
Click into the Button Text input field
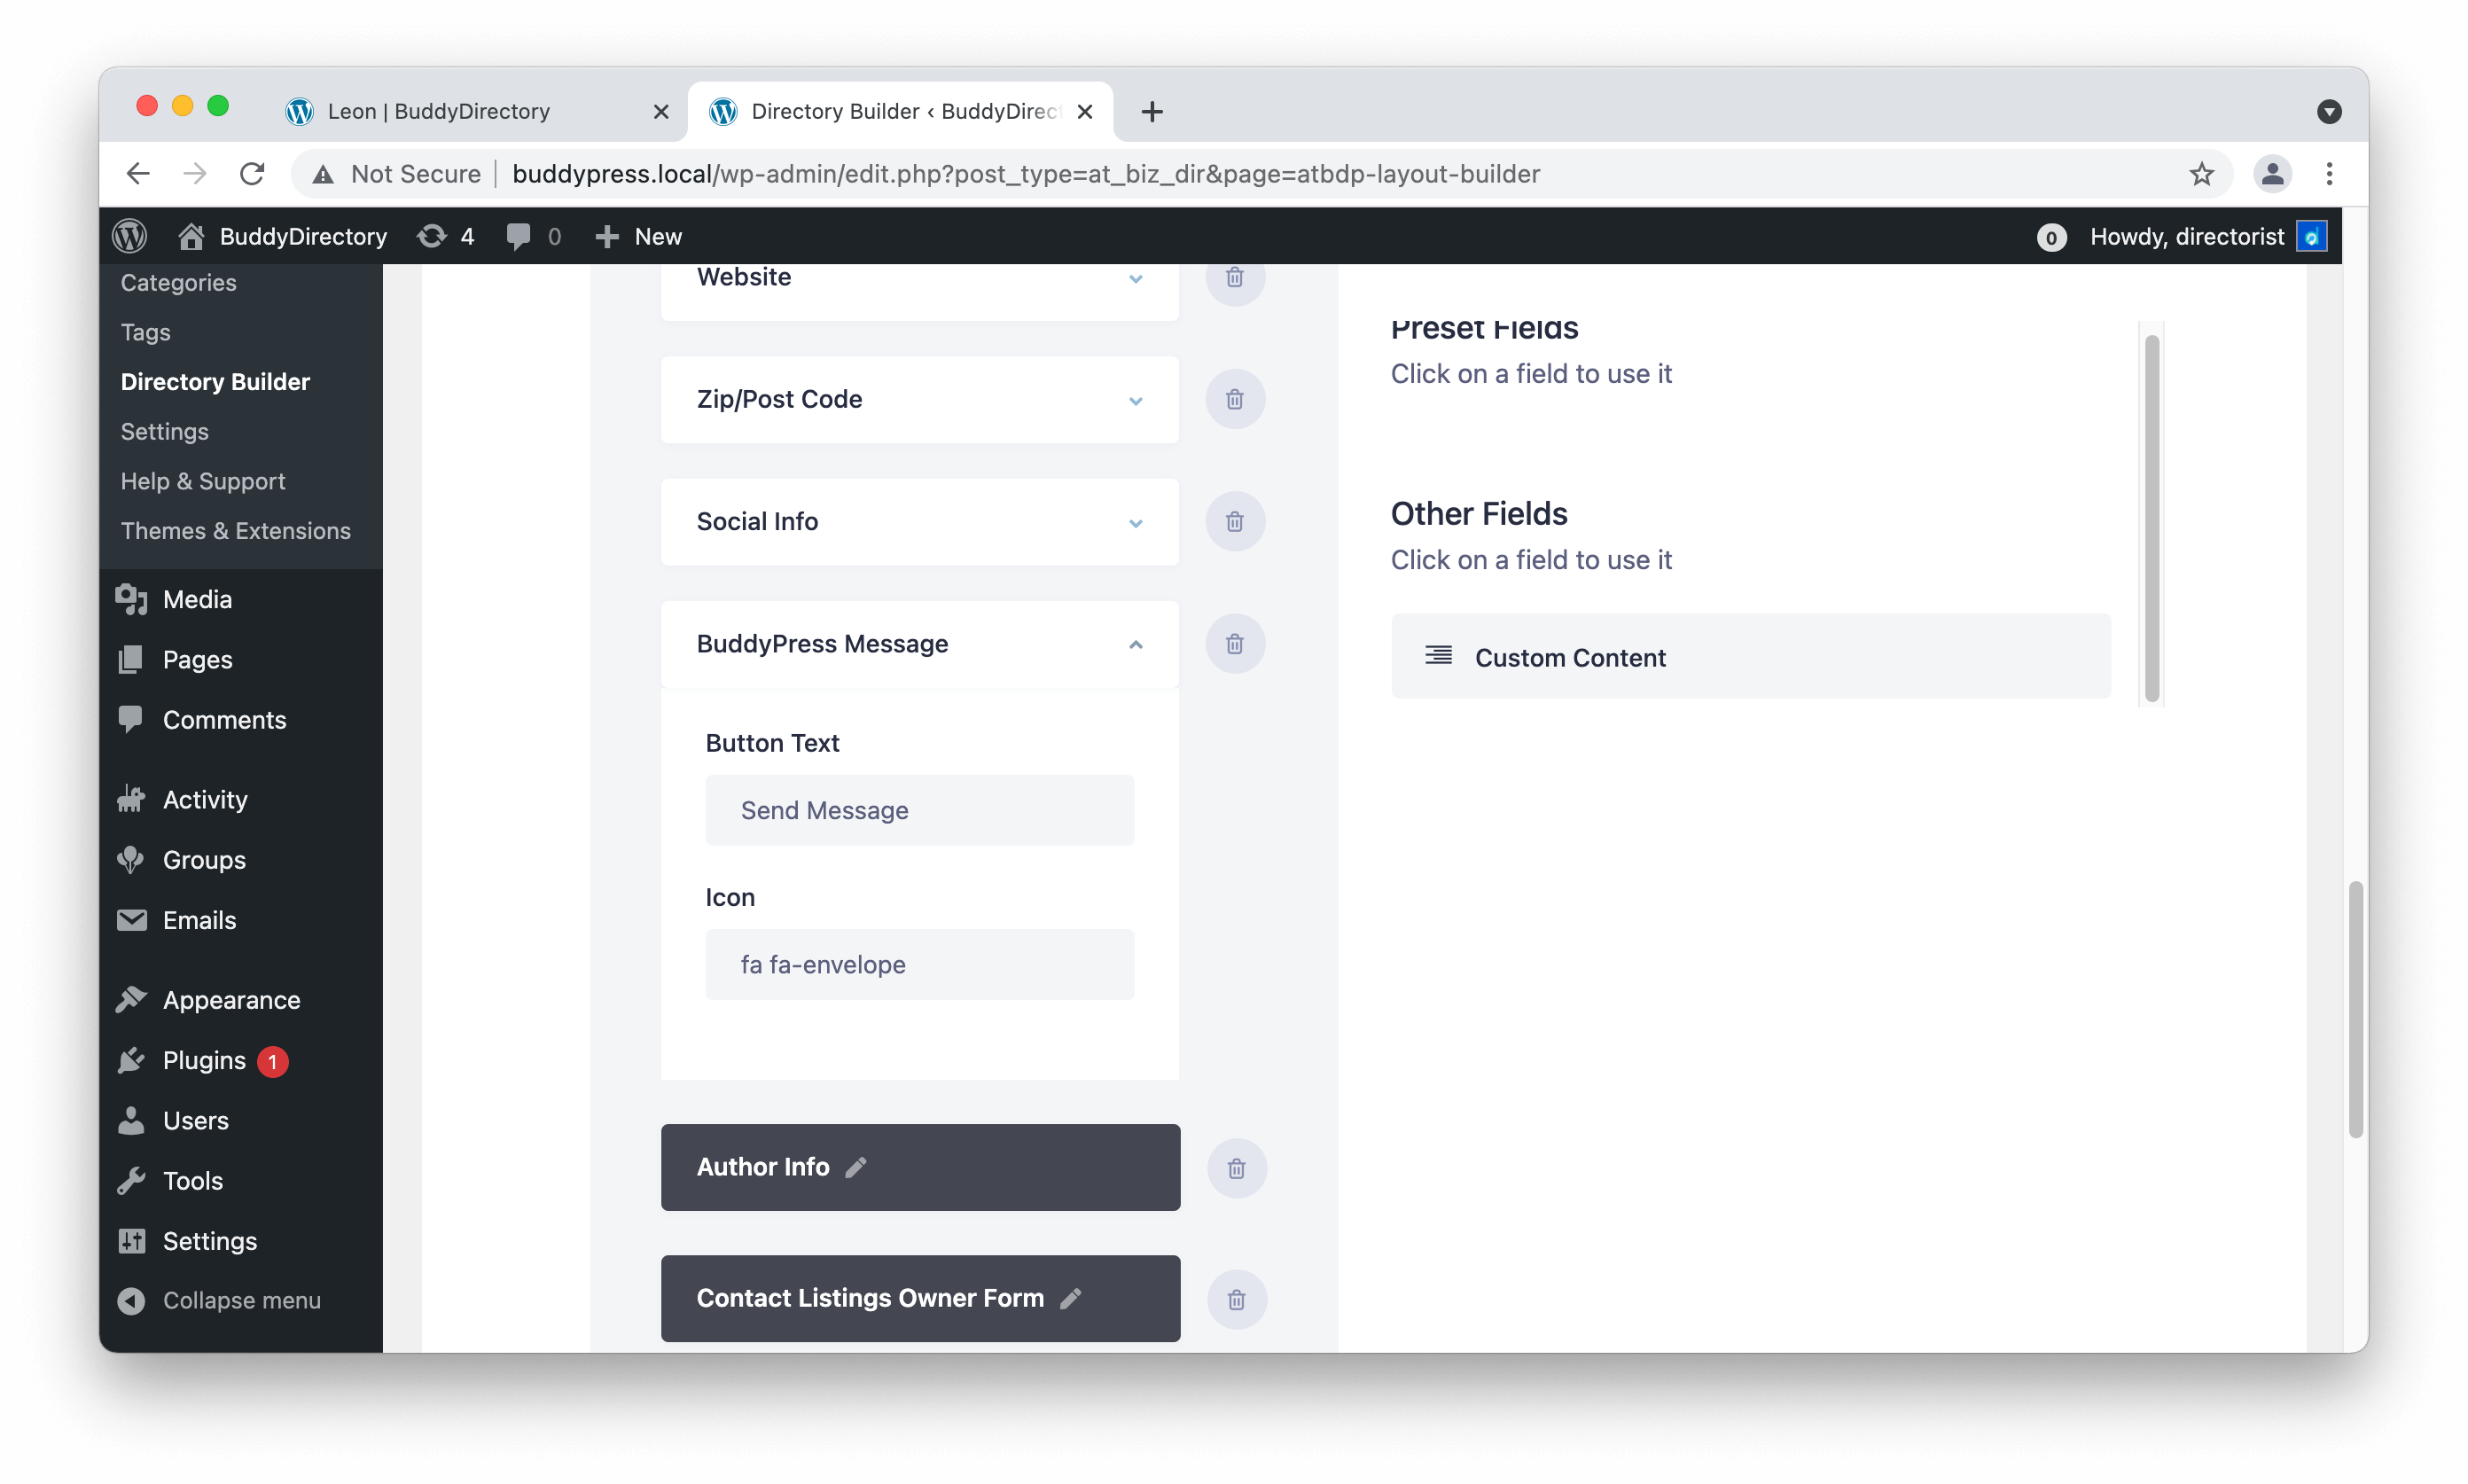(919, 810)
